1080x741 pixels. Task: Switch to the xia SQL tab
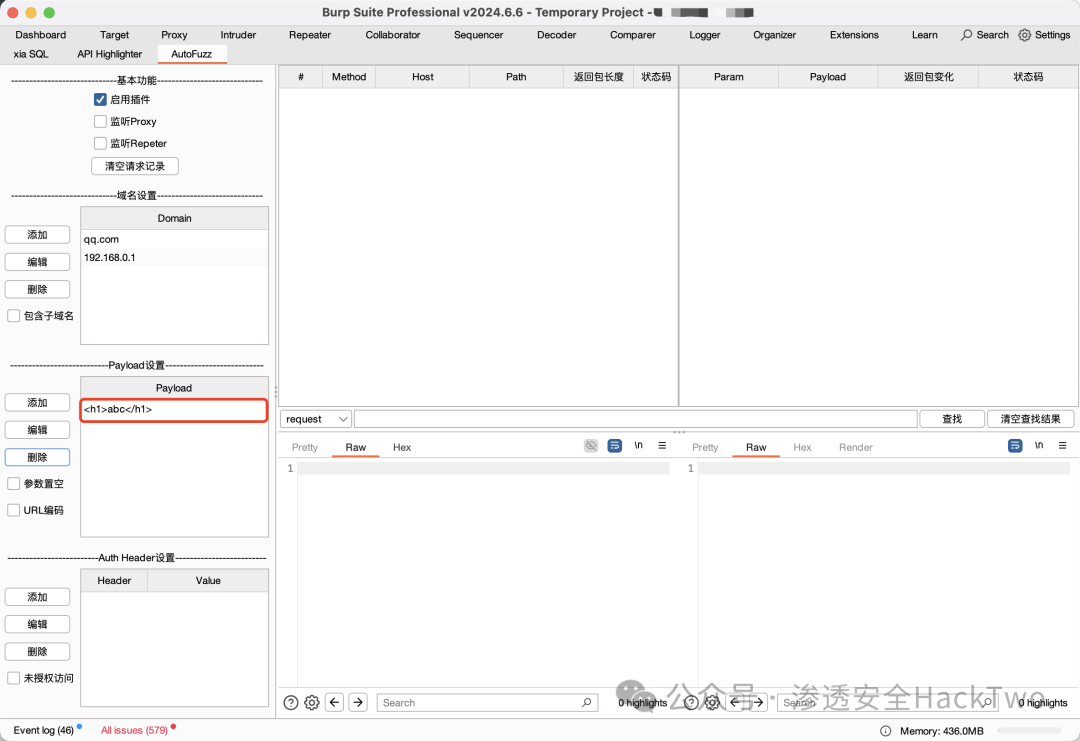click(x=31, y=54)
